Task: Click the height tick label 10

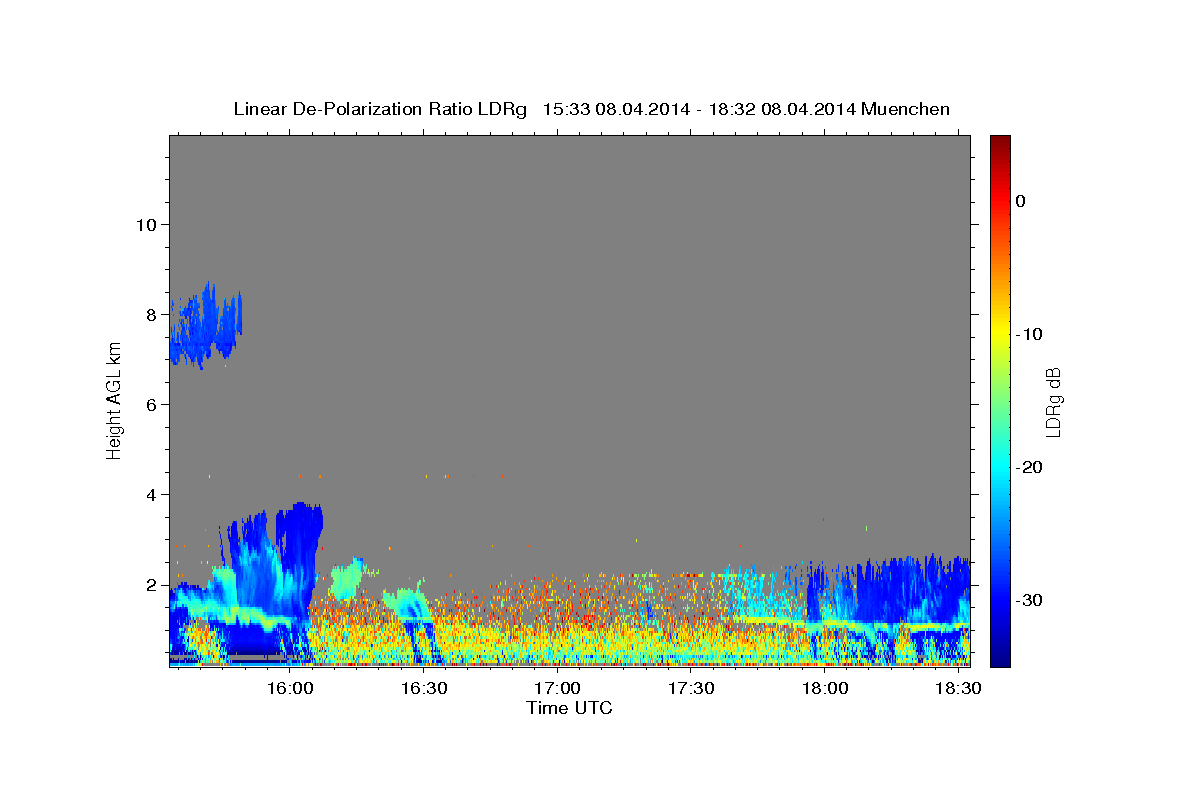Action: pyautogui.click(x=146, y=224)
